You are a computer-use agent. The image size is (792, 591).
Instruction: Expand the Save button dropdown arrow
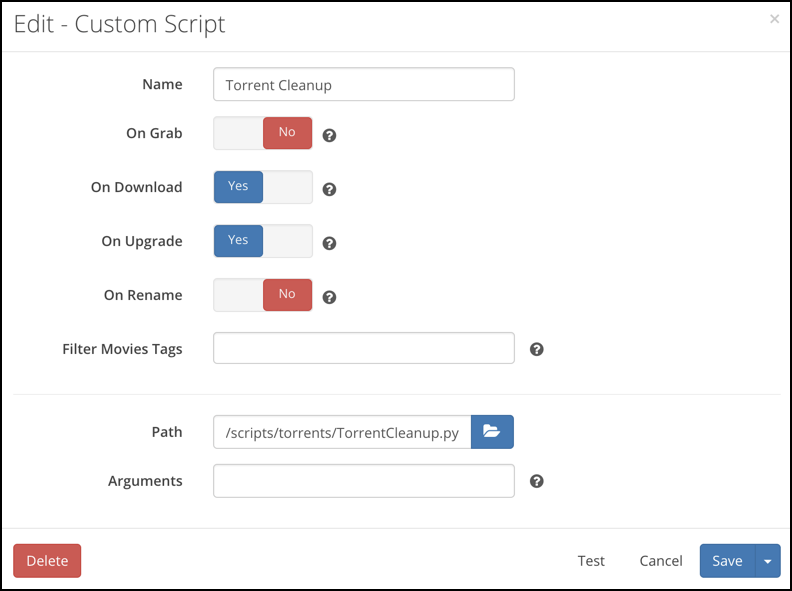tap(768, 561)
